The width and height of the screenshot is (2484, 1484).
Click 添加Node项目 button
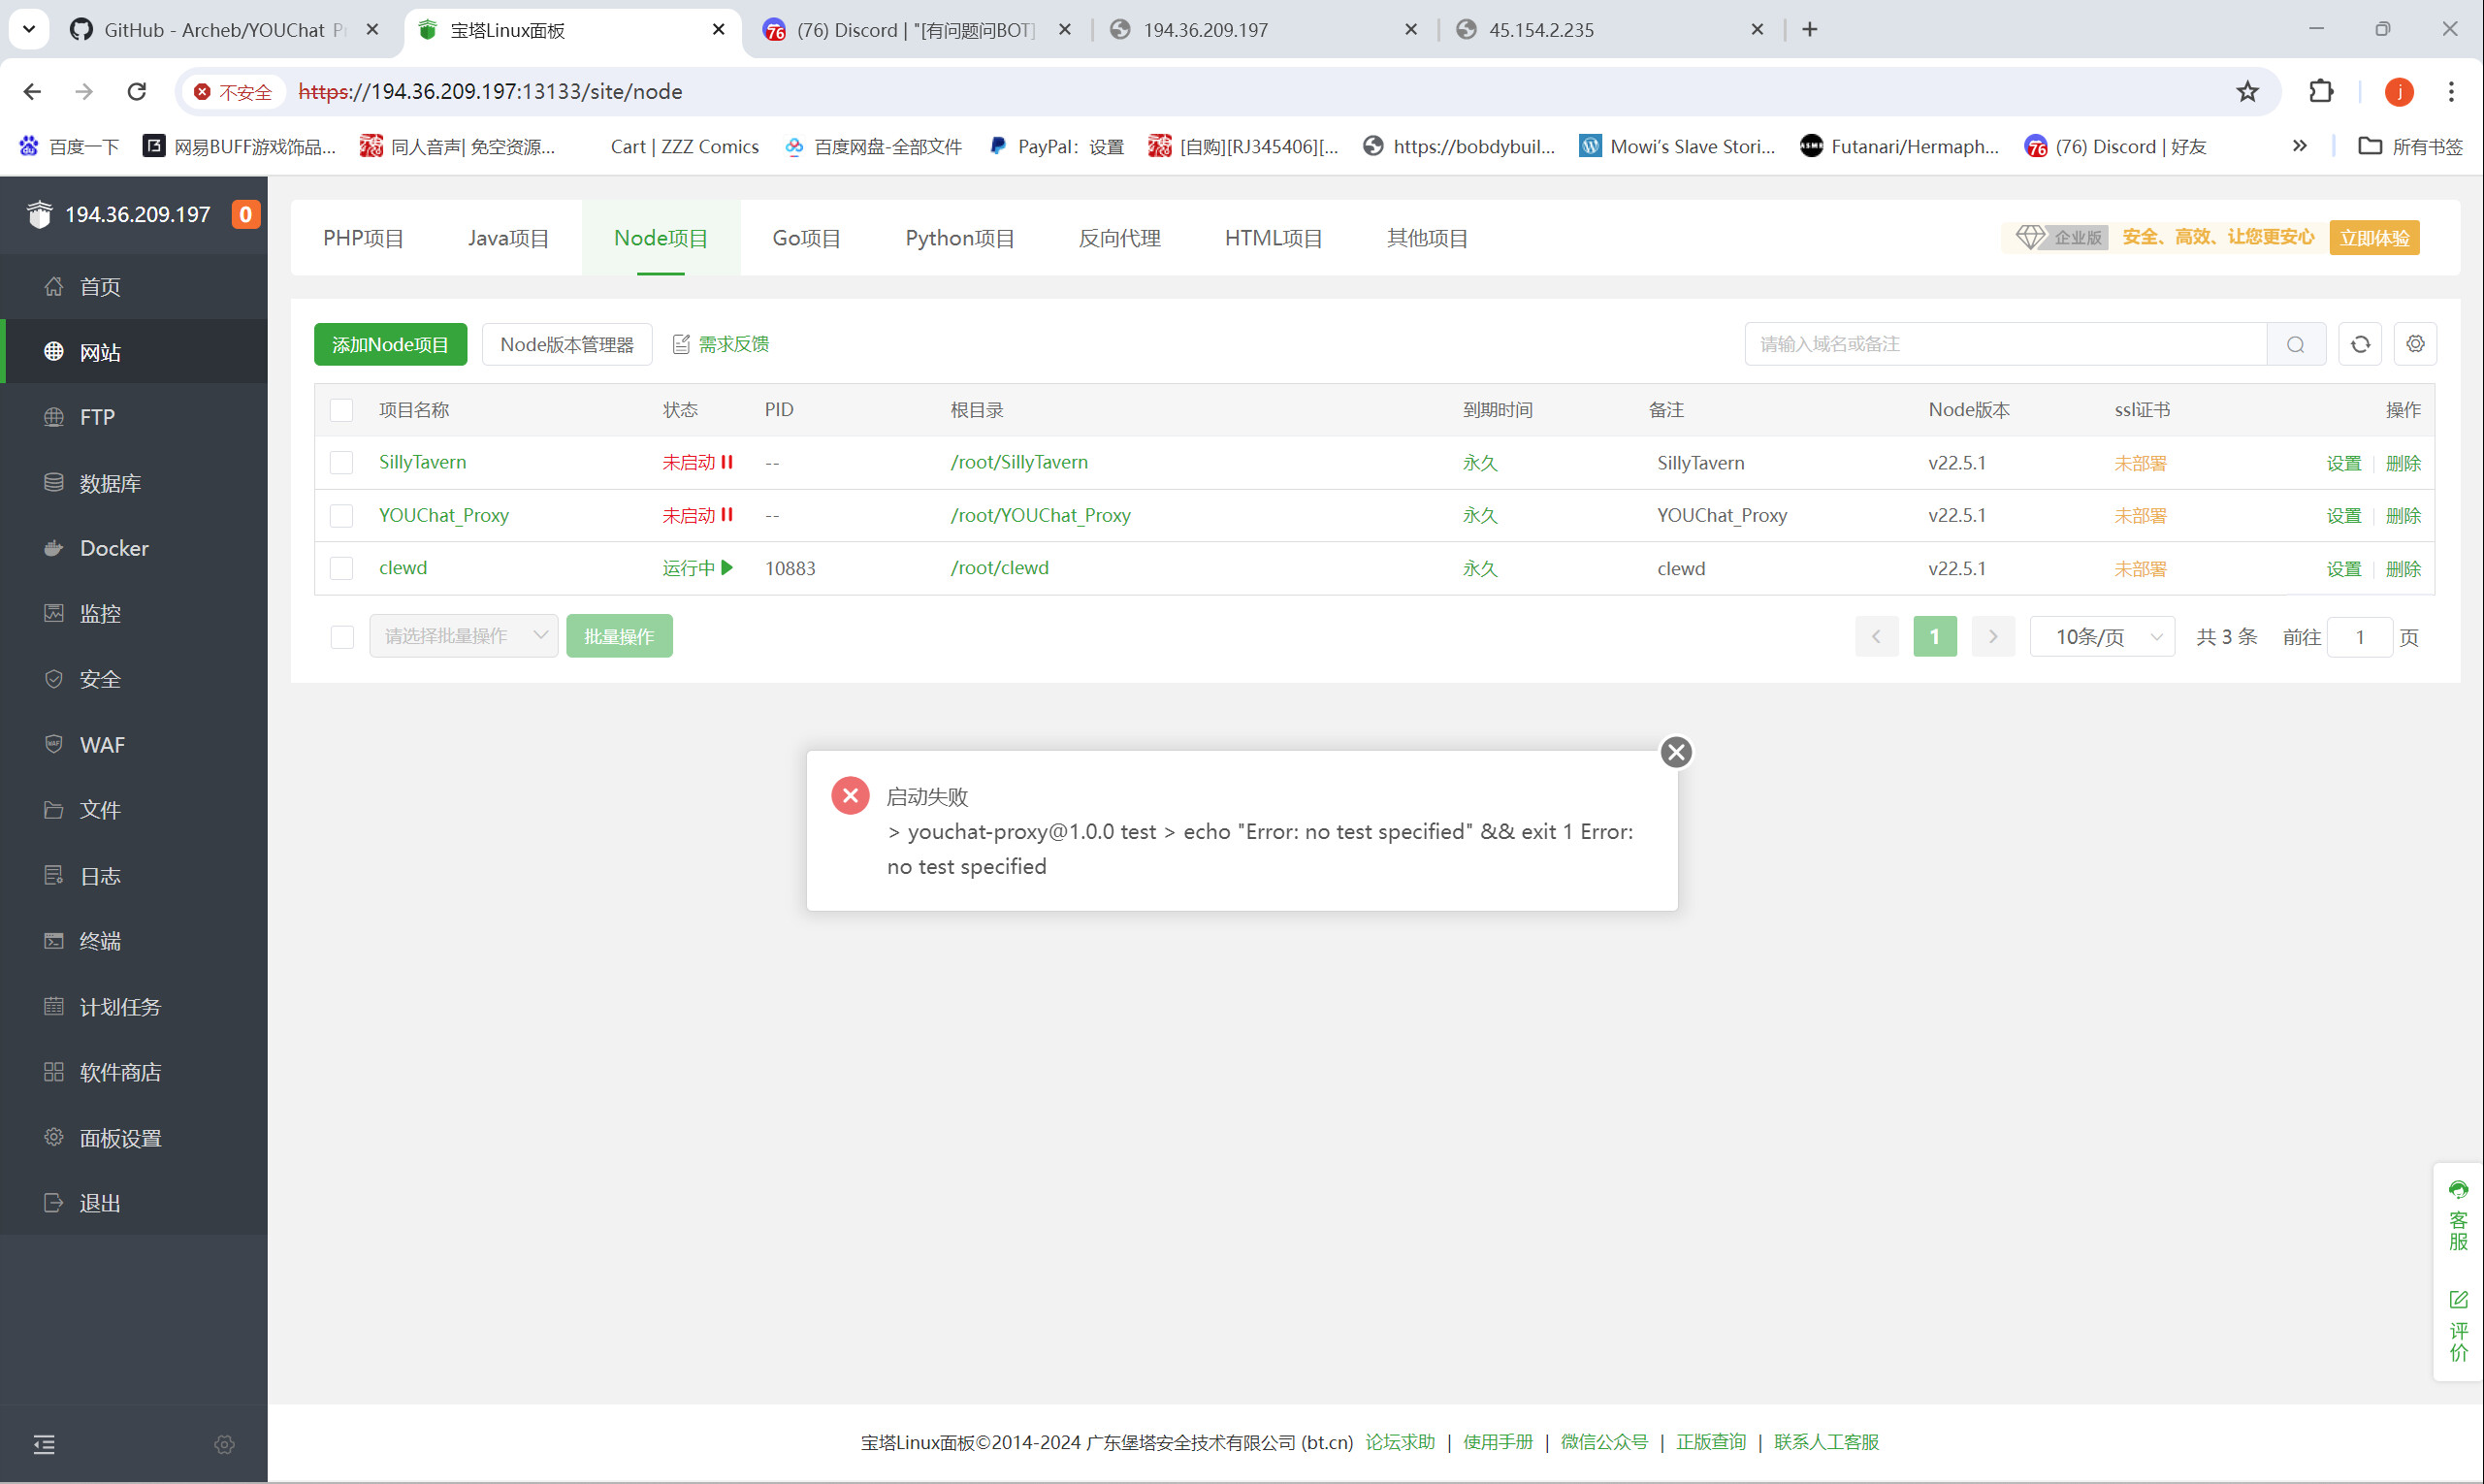pyautogui.click(x=390, y=344)
